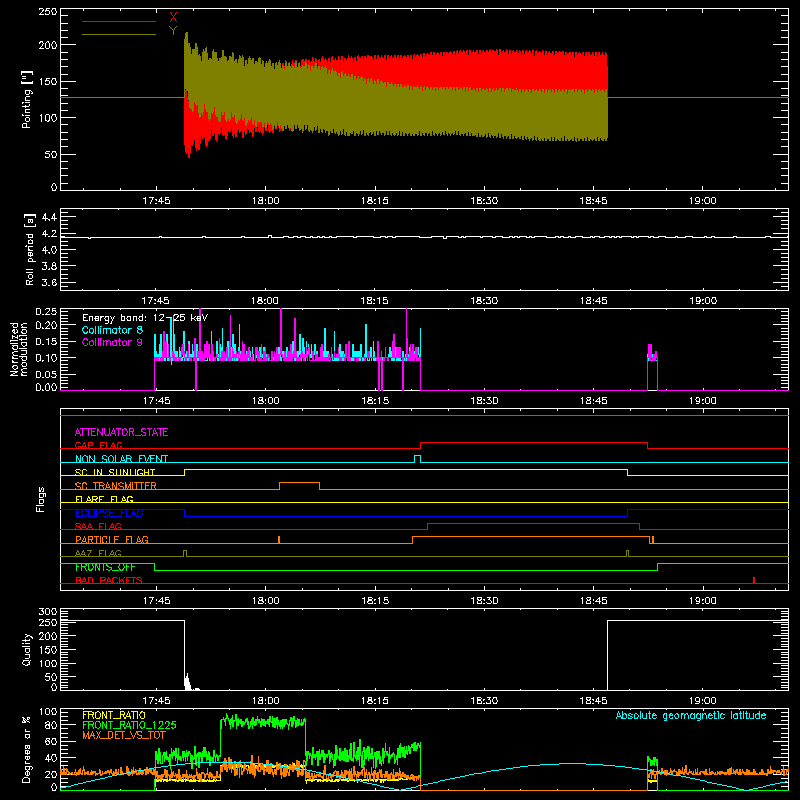Select the BAD_PACKETS flag label
This screenshot has width=800, height=800.
[109, 580]
